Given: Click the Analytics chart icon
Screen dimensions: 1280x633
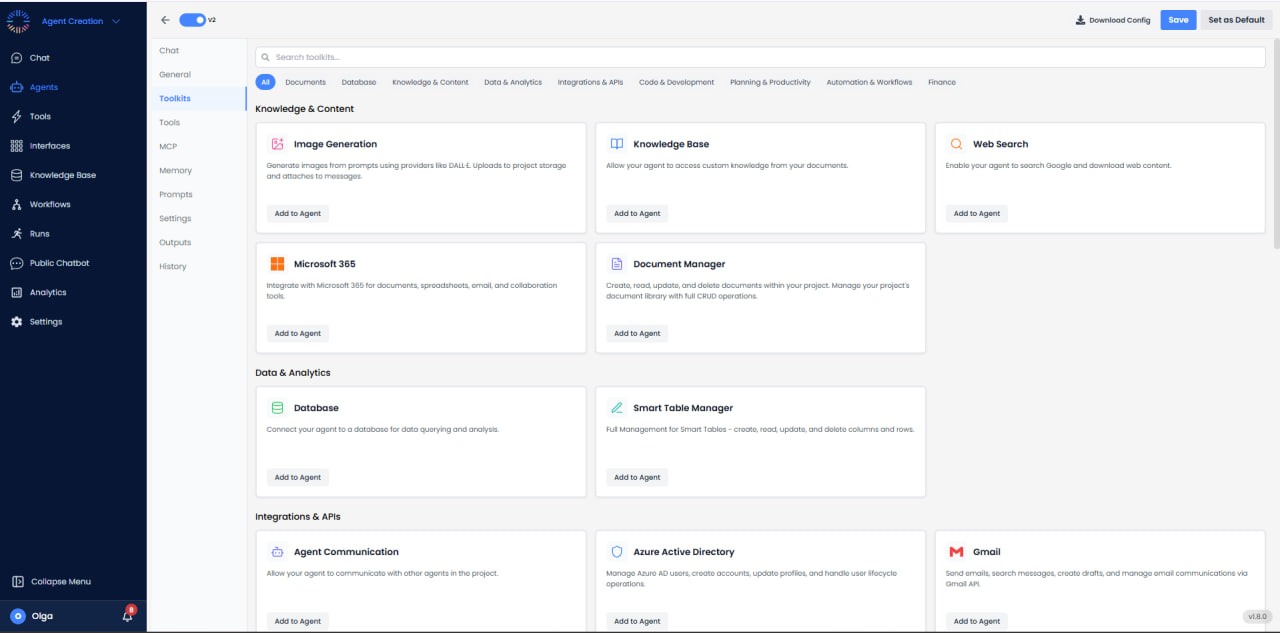Looking at the screenshot, I should (x=16, y=292).
